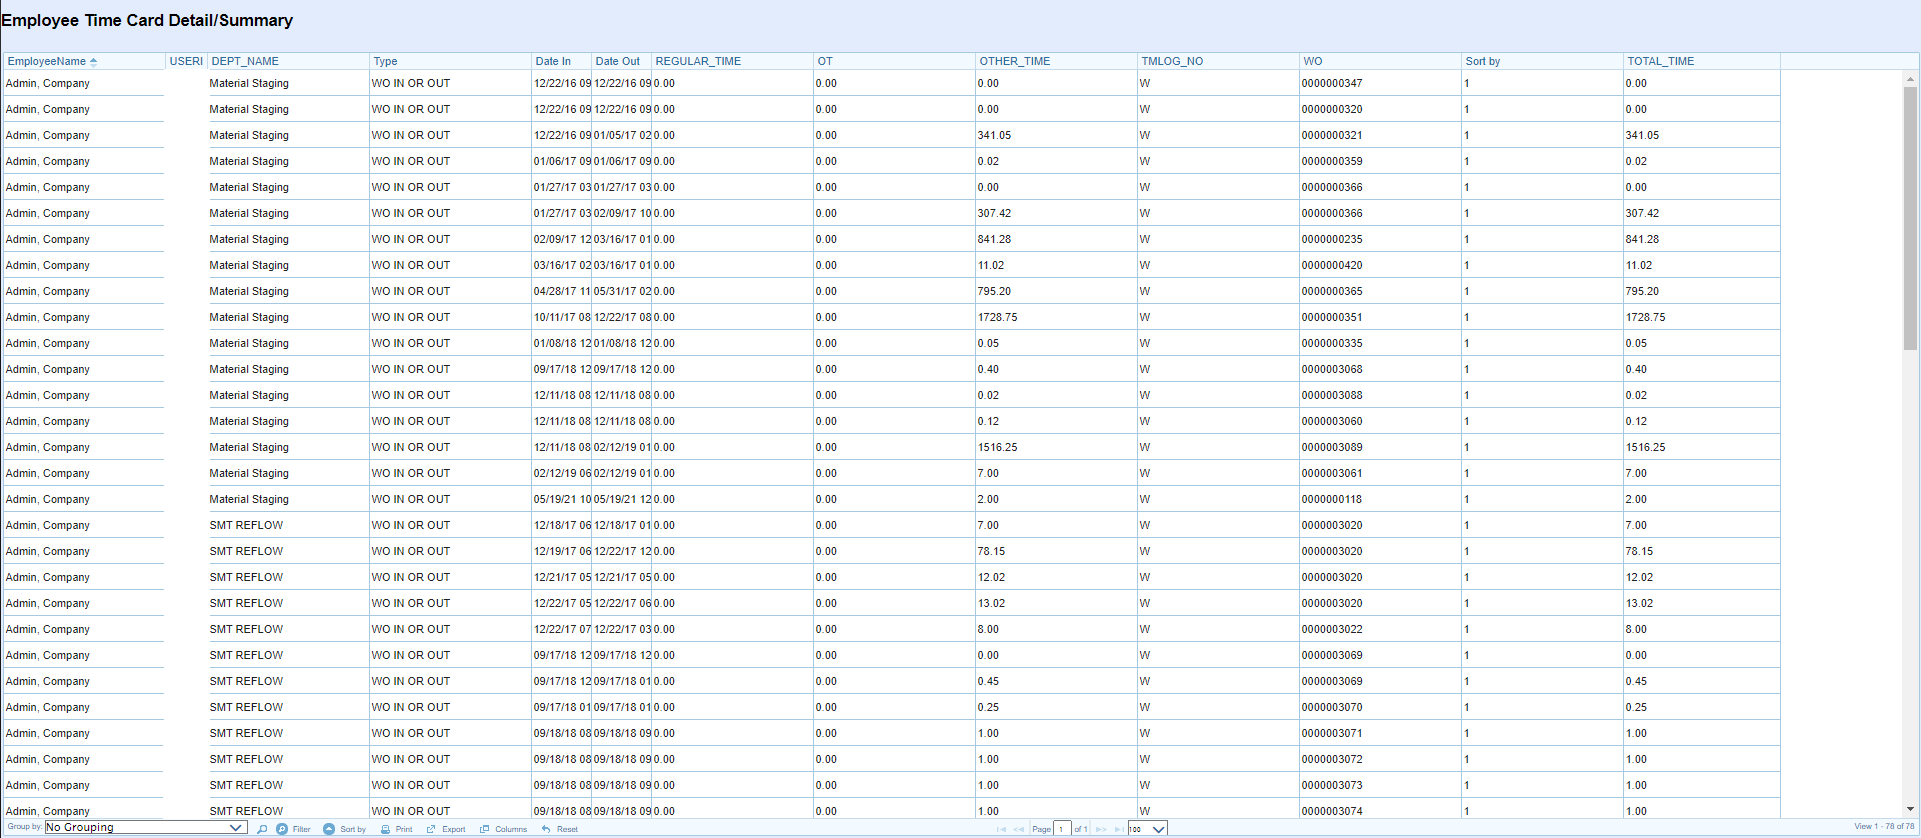
Task: Click the Type column header
Action: [450, 61]
